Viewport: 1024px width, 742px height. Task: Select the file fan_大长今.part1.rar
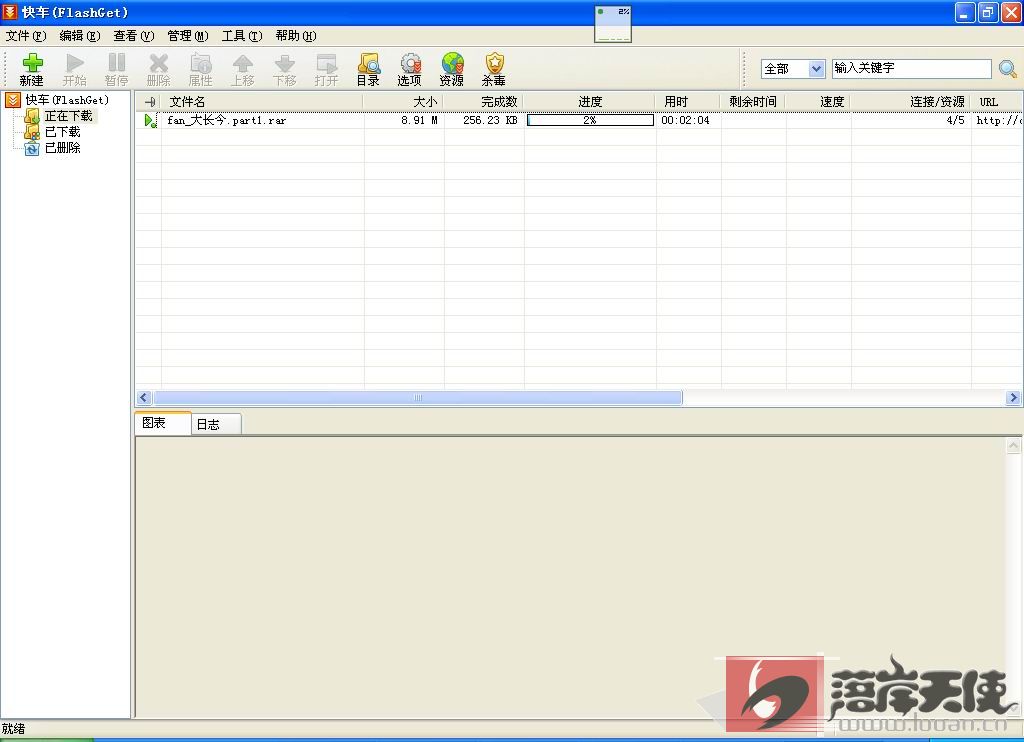tap(227, 120)
